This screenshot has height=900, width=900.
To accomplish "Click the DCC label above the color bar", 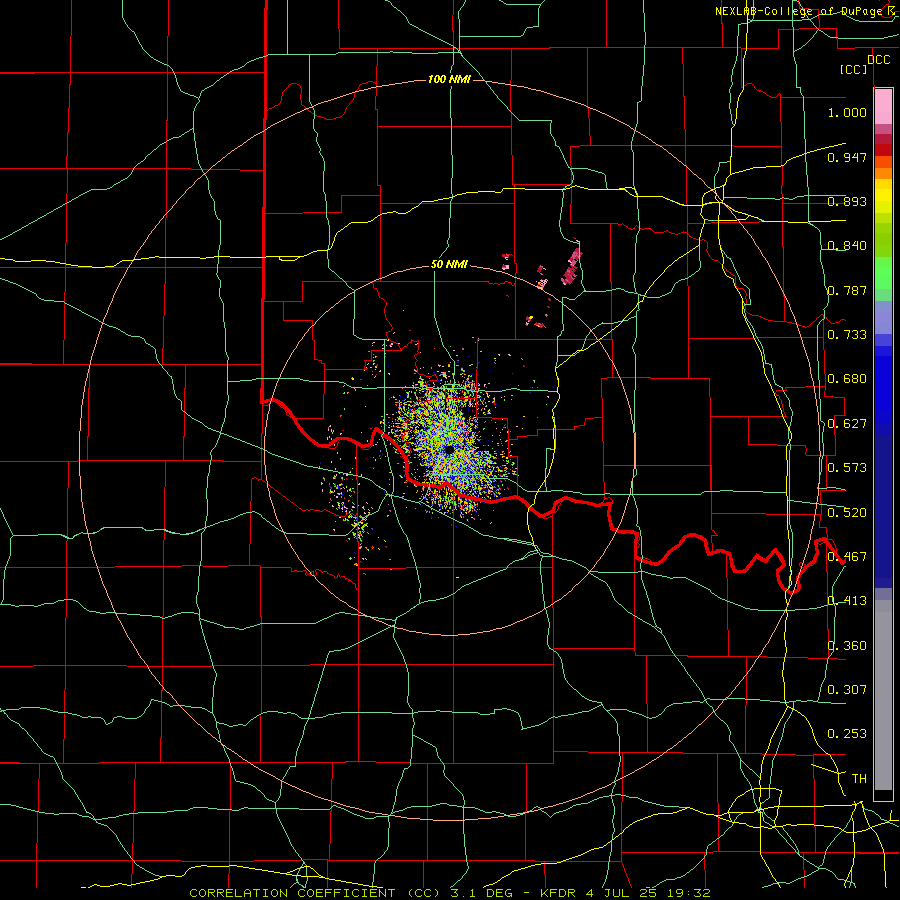I will [878, 60].
